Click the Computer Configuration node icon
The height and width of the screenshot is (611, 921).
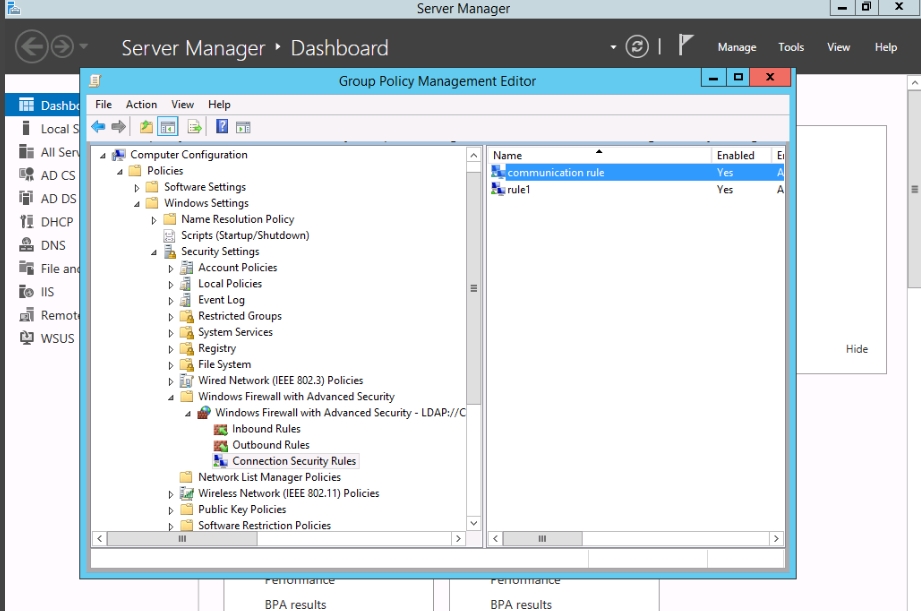(119, 155)
